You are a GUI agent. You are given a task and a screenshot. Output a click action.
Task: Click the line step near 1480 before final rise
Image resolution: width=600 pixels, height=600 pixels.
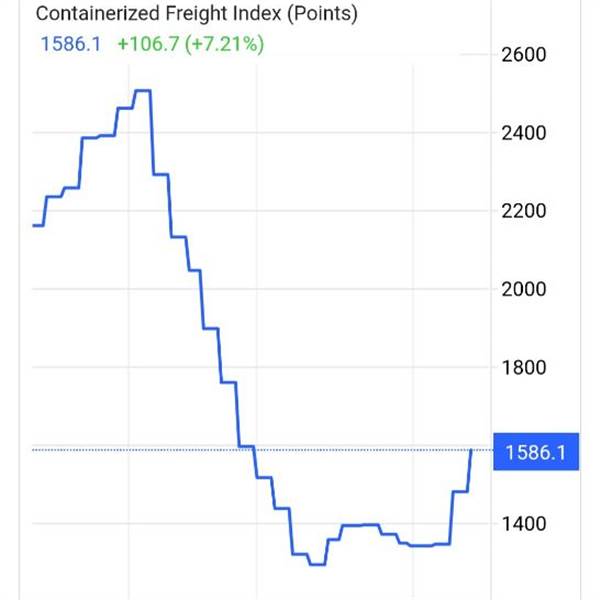tap(460, 491)
